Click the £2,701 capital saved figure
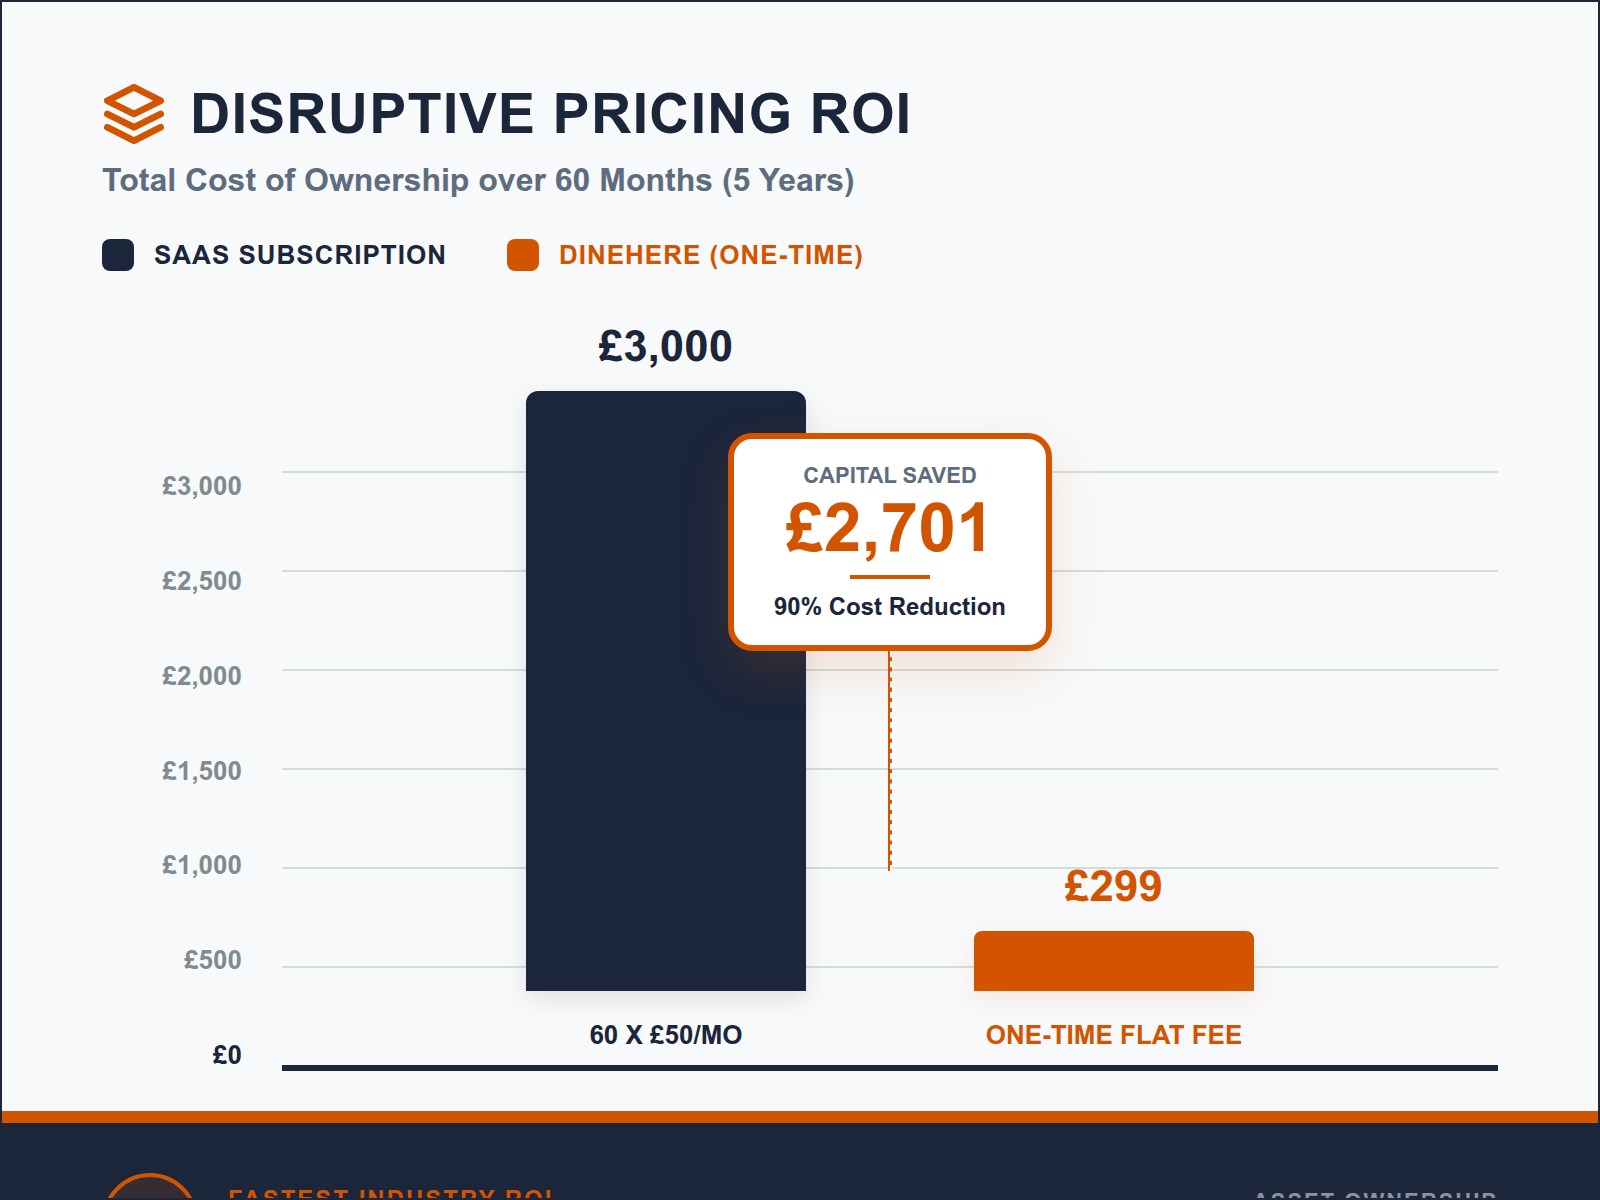The image size is (1600, 1200). click(889, 528)
